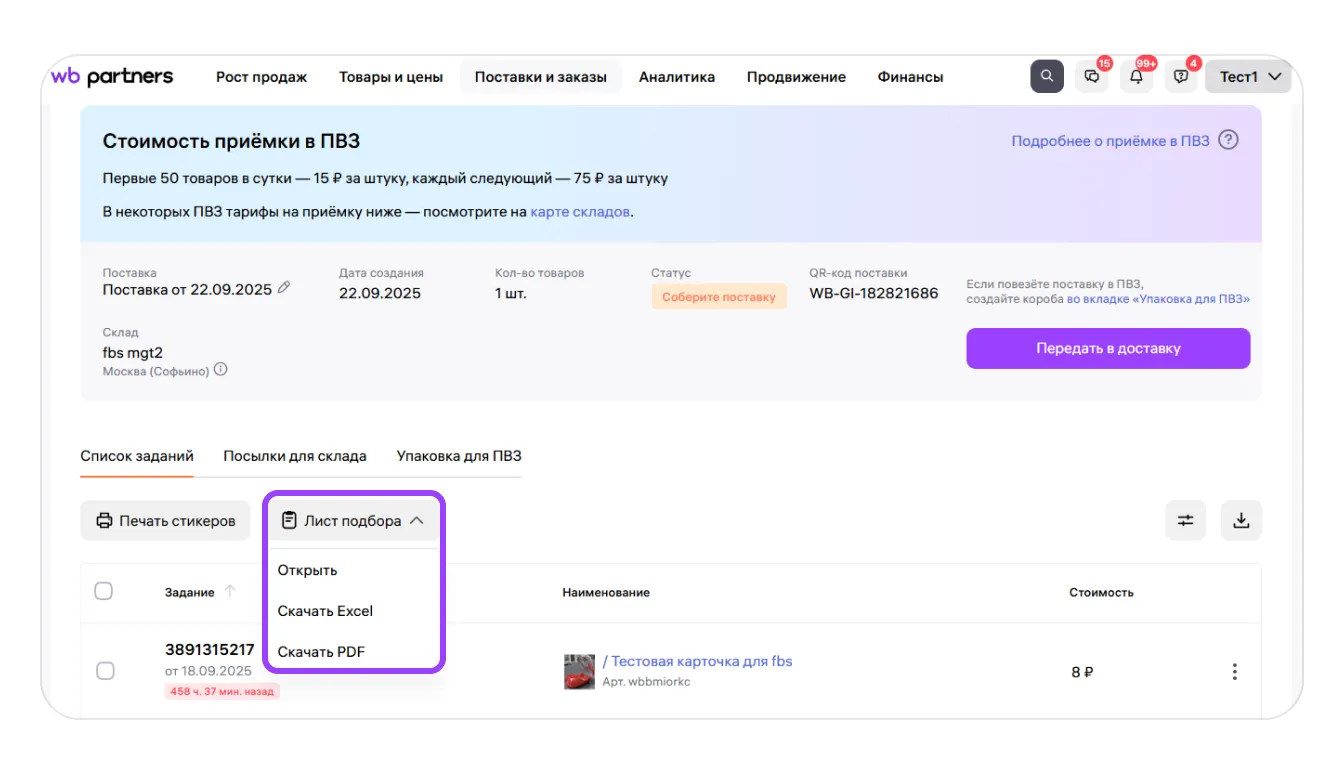Click the product thumbnail image
The width and height of the screenshot is (1344, 774).
pyautogui.click(x=579, y=671)
